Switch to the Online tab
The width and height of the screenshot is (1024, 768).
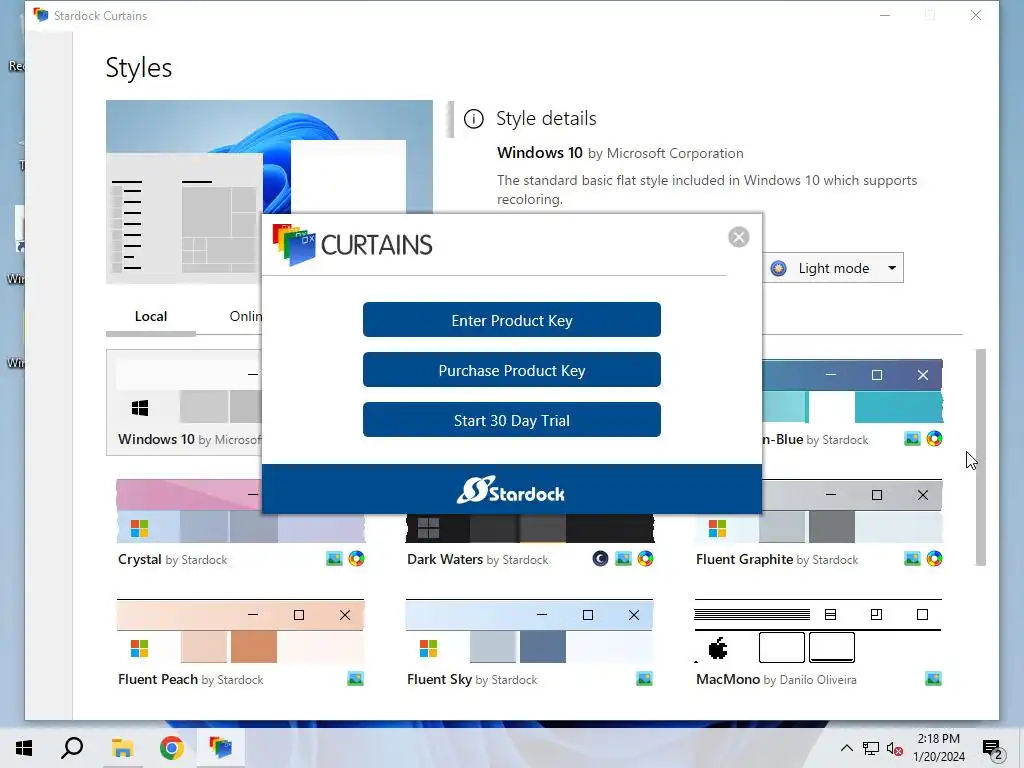tap(246, 316)
